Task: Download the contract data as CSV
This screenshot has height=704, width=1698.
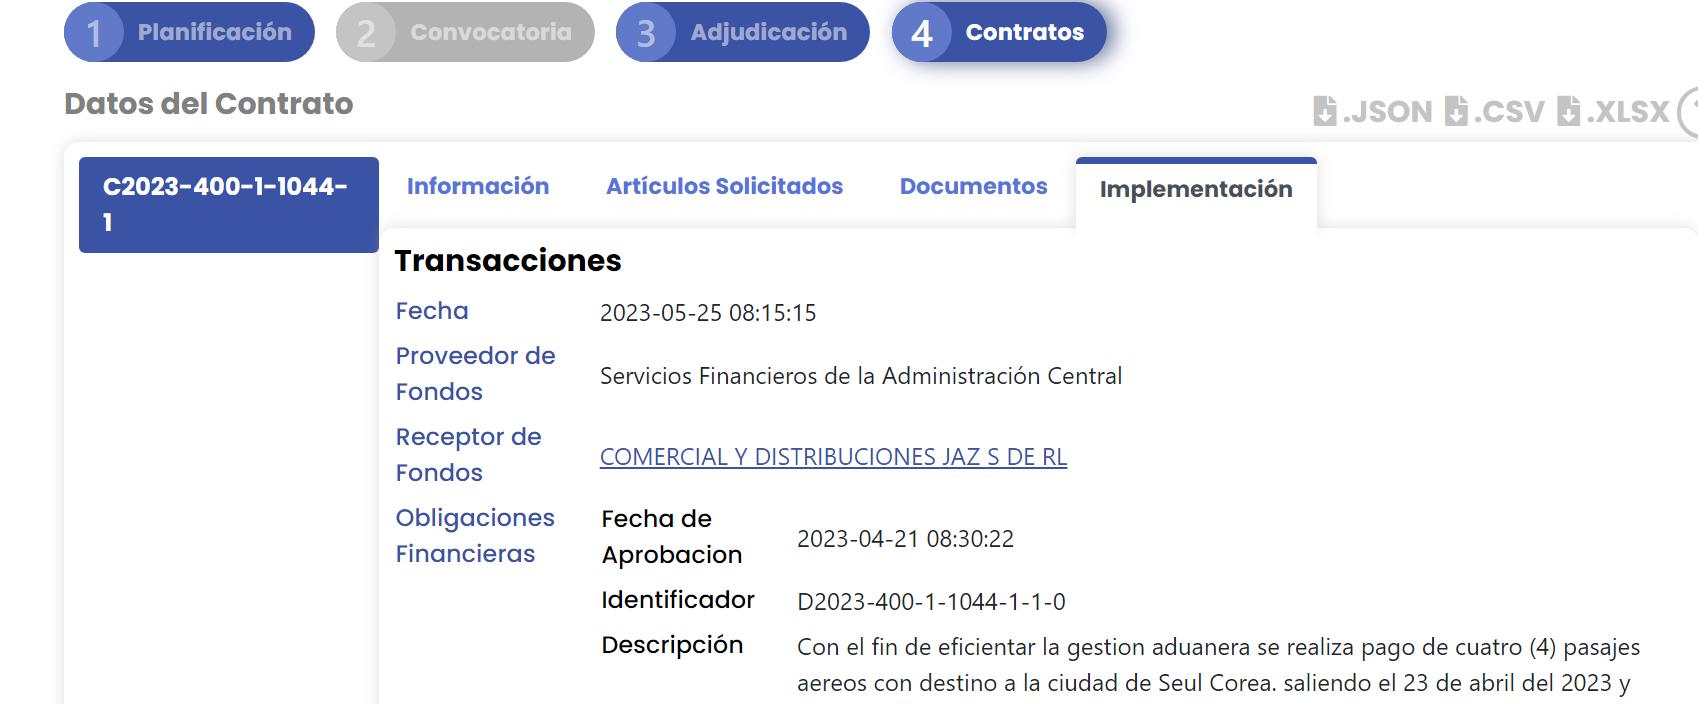Action: pyautogui.click(x=1495, y=111)
